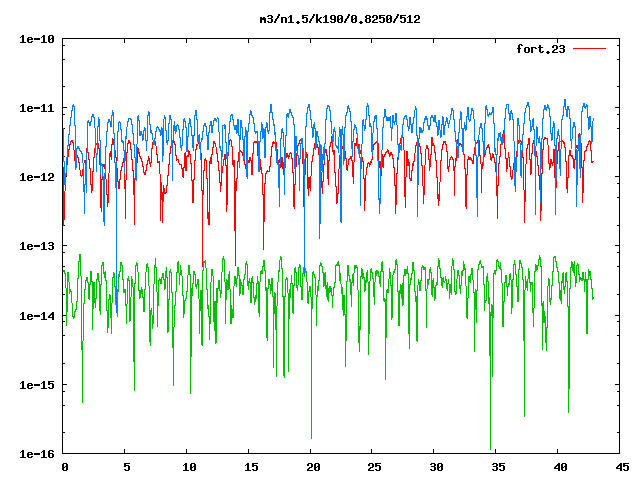This screenshot has width=640, height=480.
Task: Click the red legend line sample
Action: [x=589, y=49]
